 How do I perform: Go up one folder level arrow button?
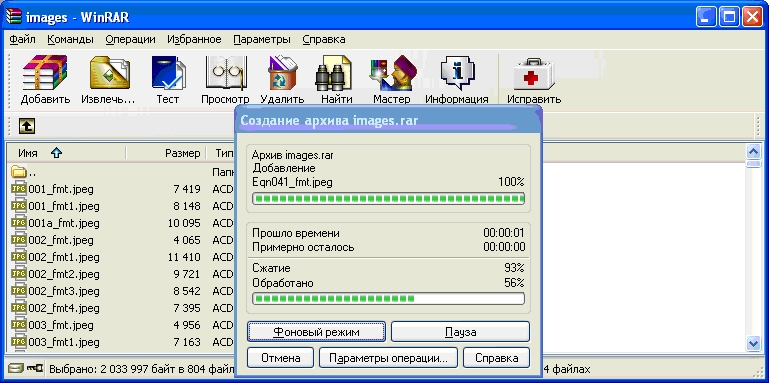point(27,126)
